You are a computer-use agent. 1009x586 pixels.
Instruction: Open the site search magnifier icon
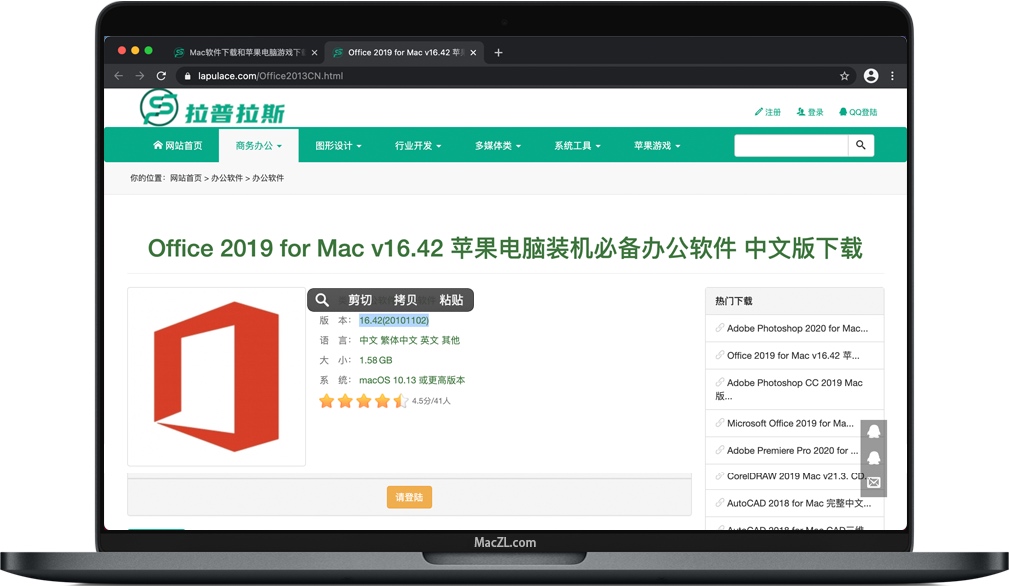(x=860, y=145)
